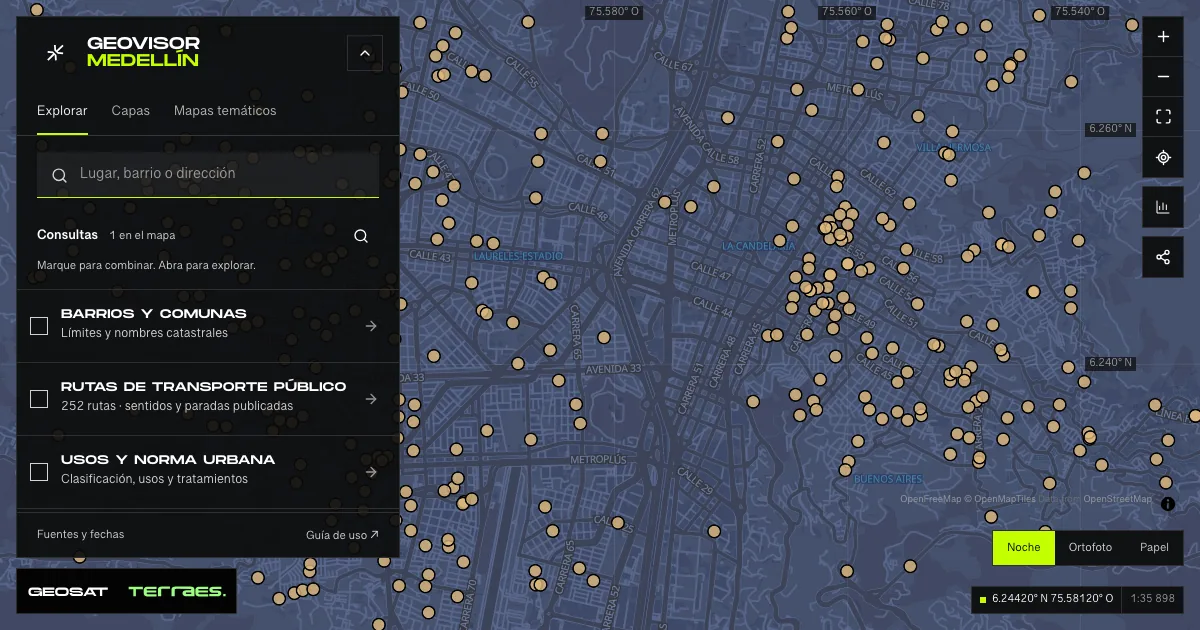
Task: Check the Rutas de Transporte Público checkbox
Action: (39, 399)
